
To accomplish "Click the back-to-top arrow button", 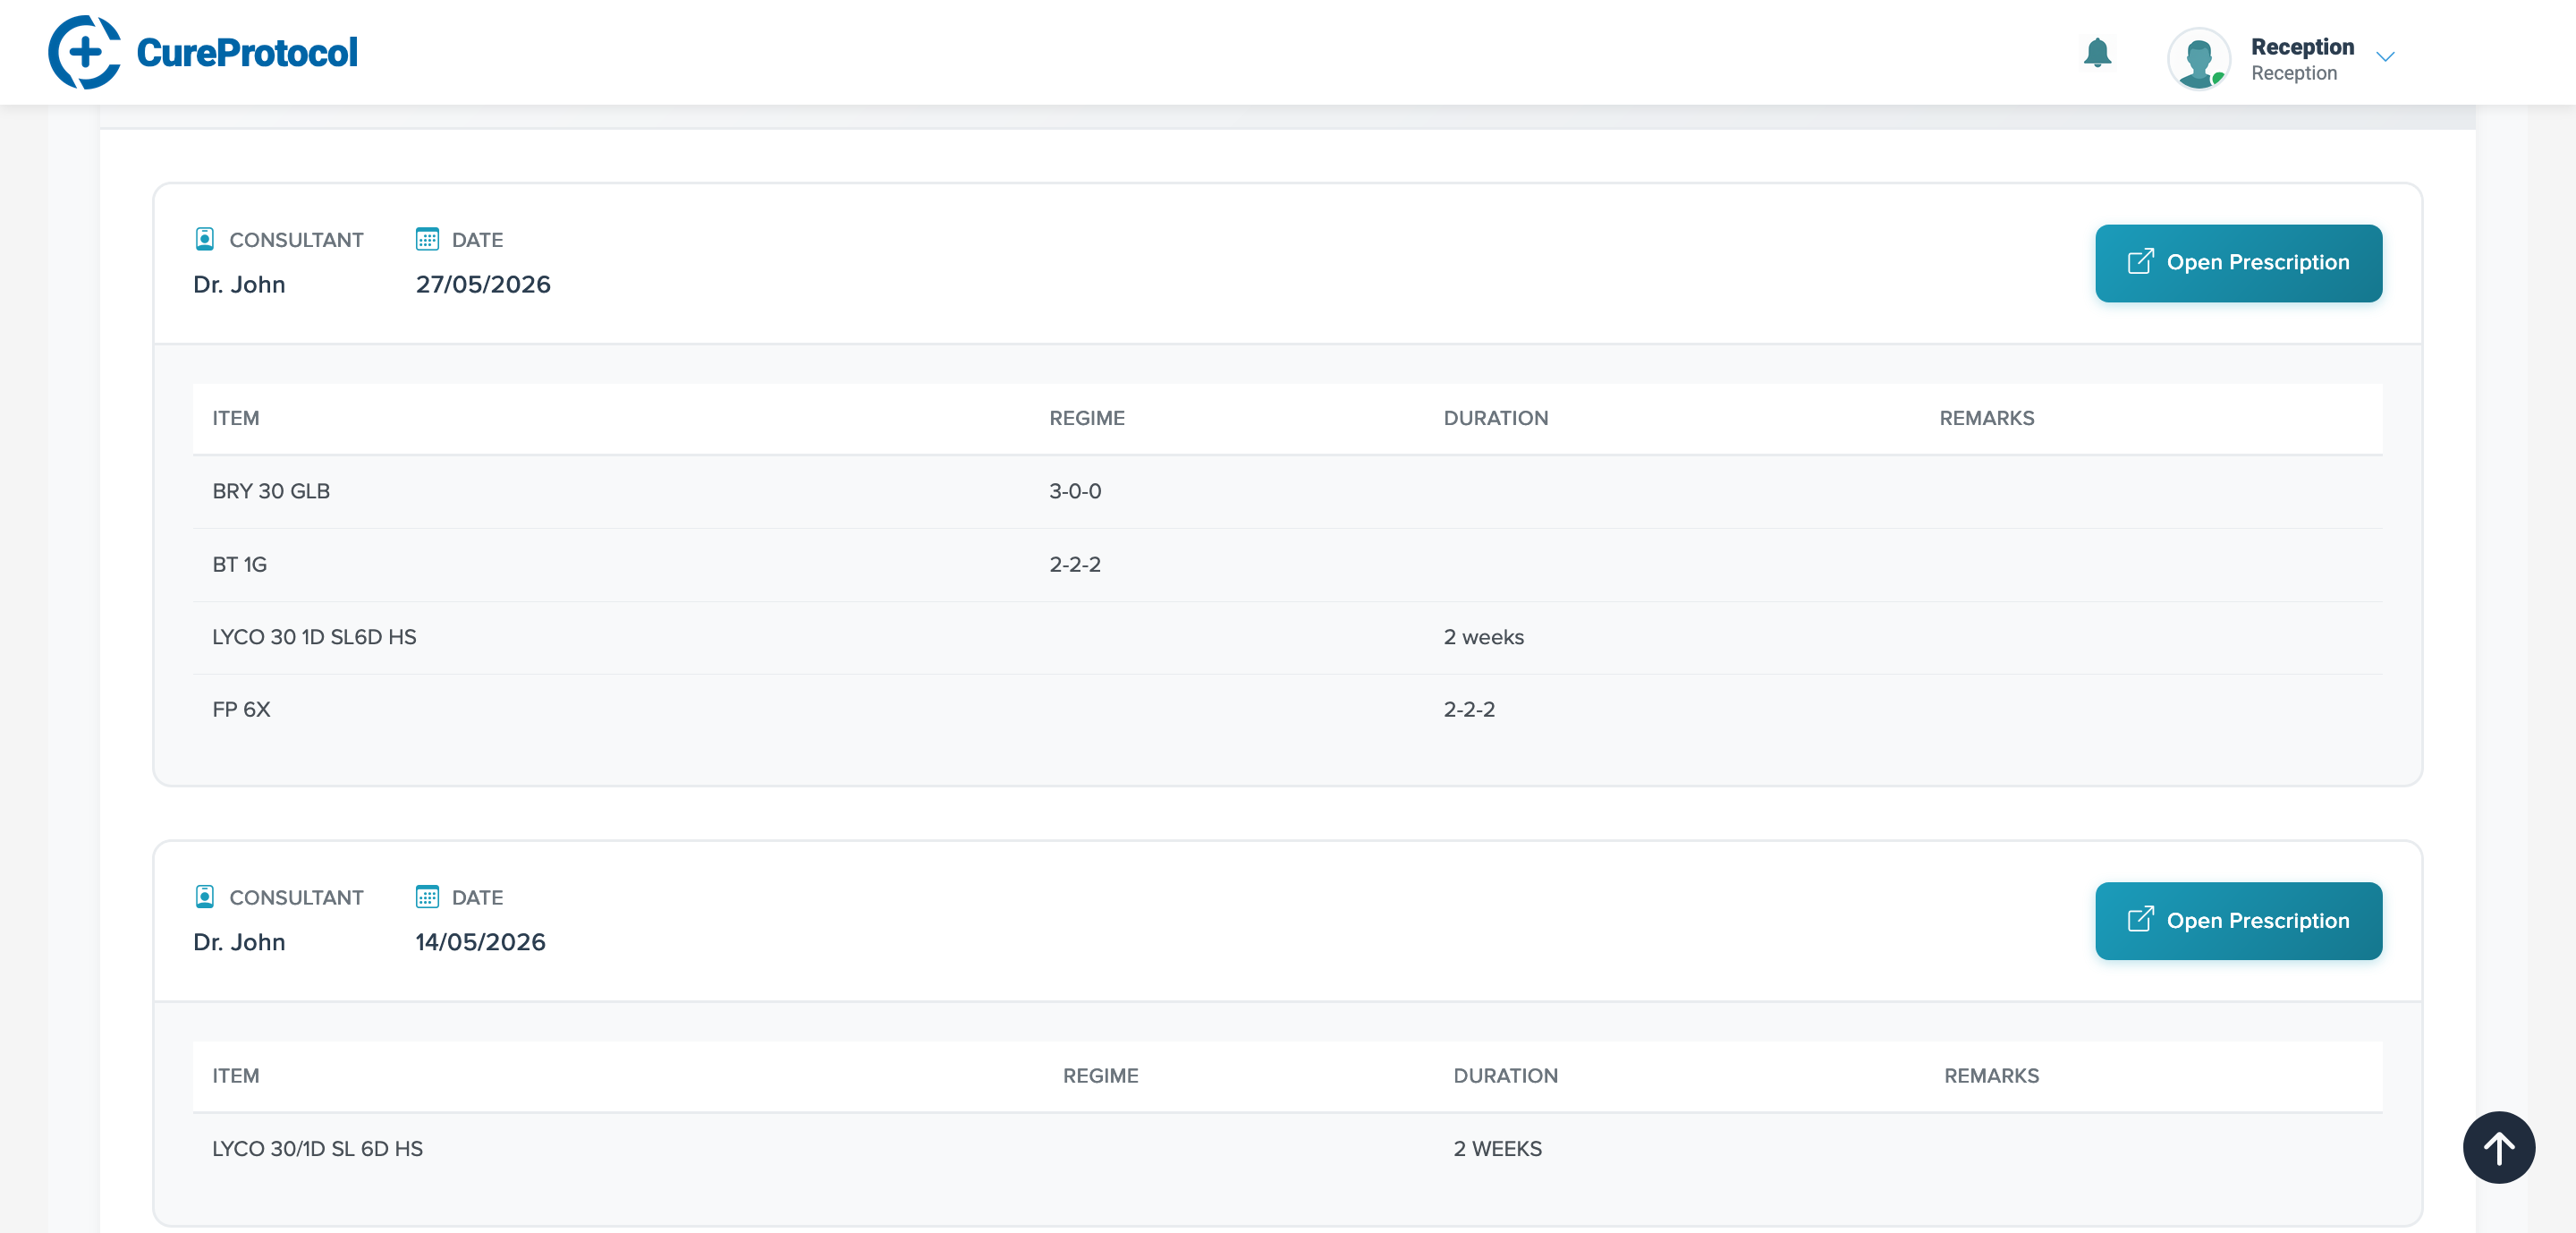I will coord(2498,1148).
